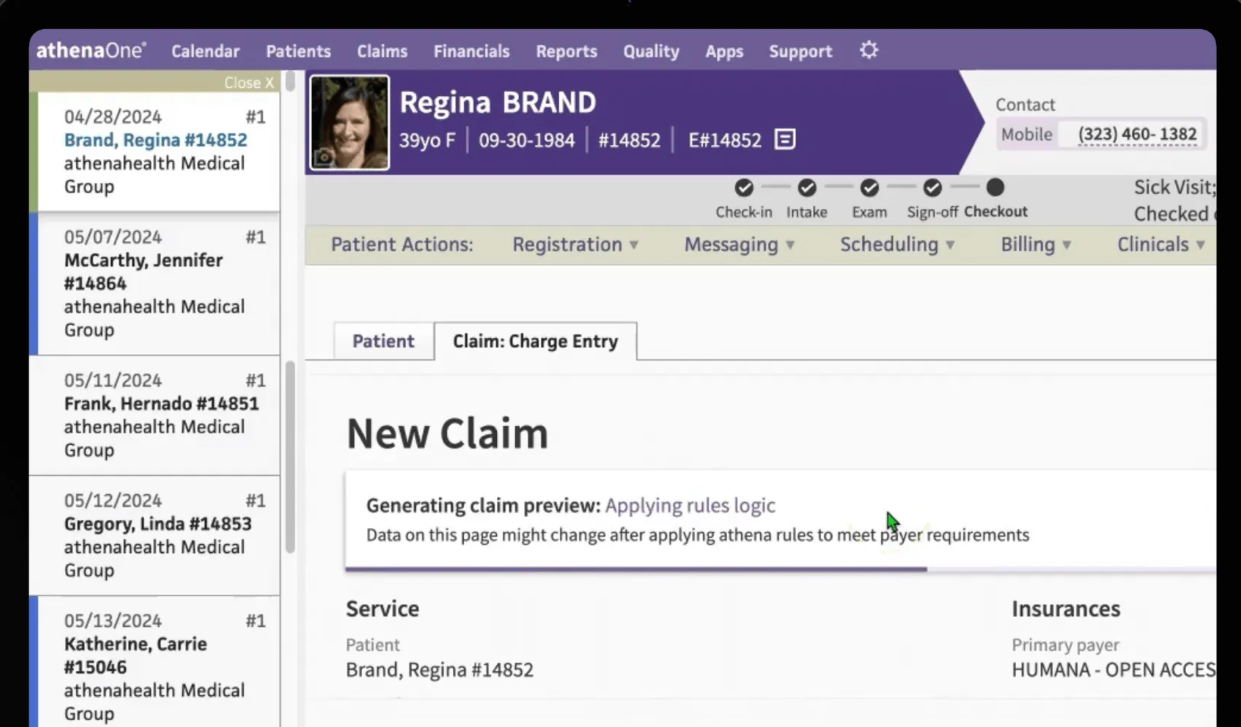Click the 39yo F age text

pyautogui.click(x=427, y=140)
